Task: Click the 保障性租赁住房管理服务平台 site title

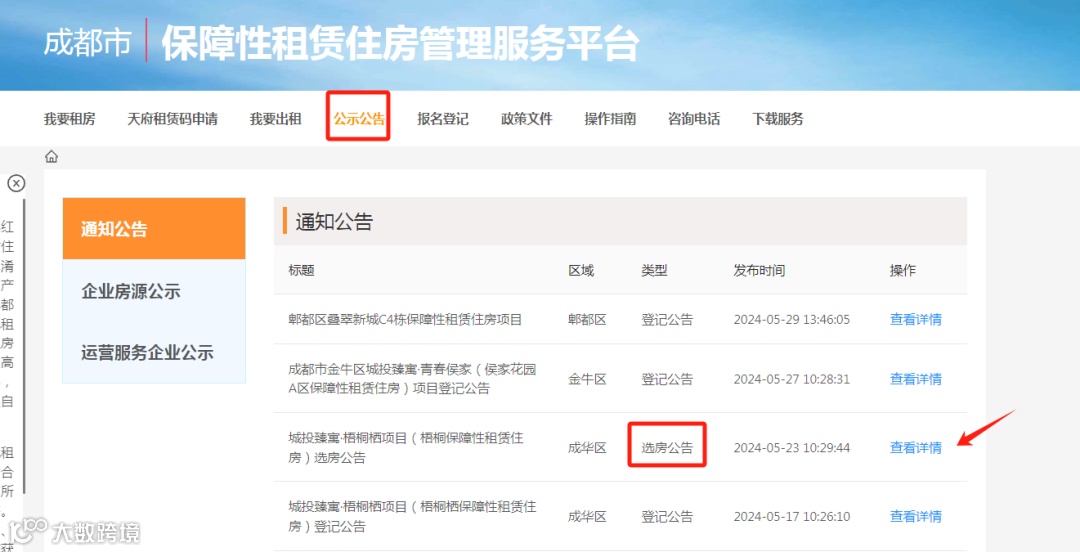Action: coord(400,44)
